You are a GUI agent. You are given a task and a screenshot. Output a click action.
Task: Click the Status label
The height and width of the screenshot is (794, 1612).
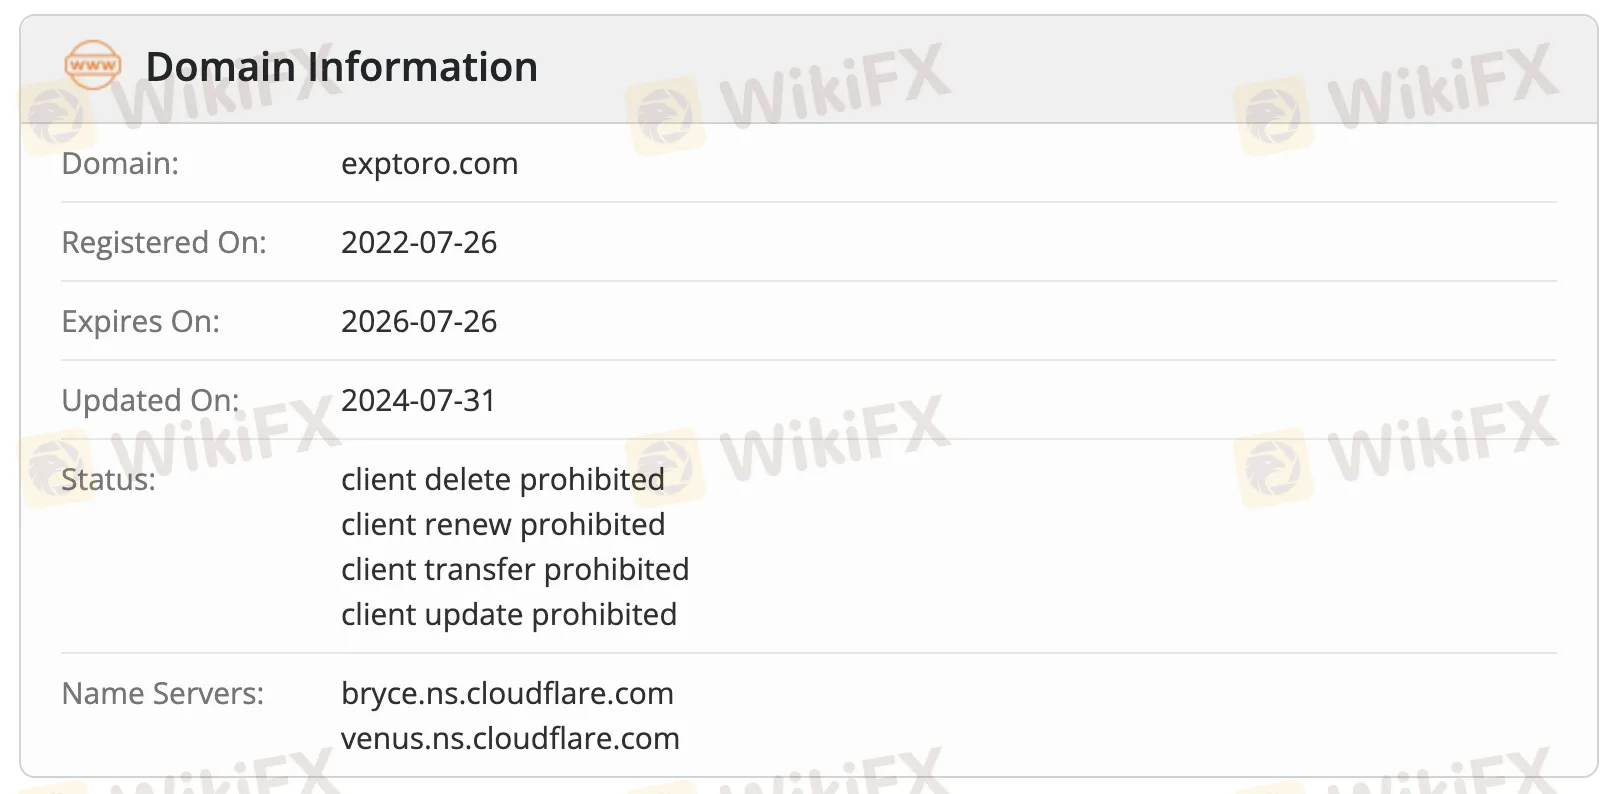pos(108,479)
